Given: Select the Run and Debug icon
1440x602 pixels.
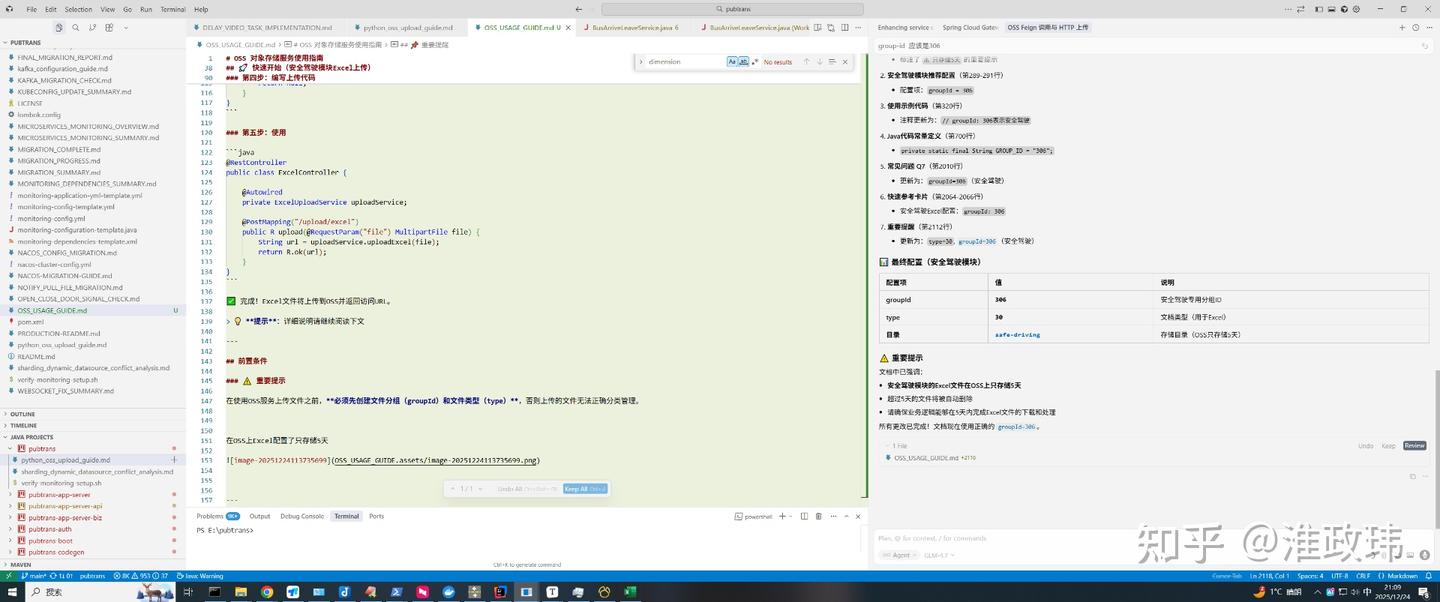Looking at the screenshot, I should [x=125, y=27].
